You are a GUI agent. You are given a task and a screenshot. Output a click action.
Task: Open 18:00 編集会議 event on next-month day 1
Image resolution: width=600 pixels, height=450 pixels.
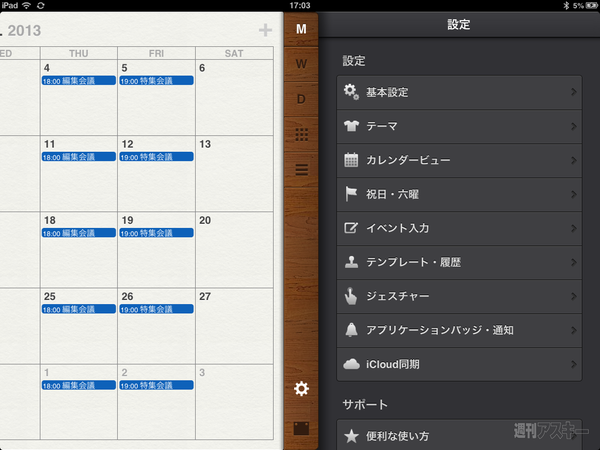click(78, 385)
